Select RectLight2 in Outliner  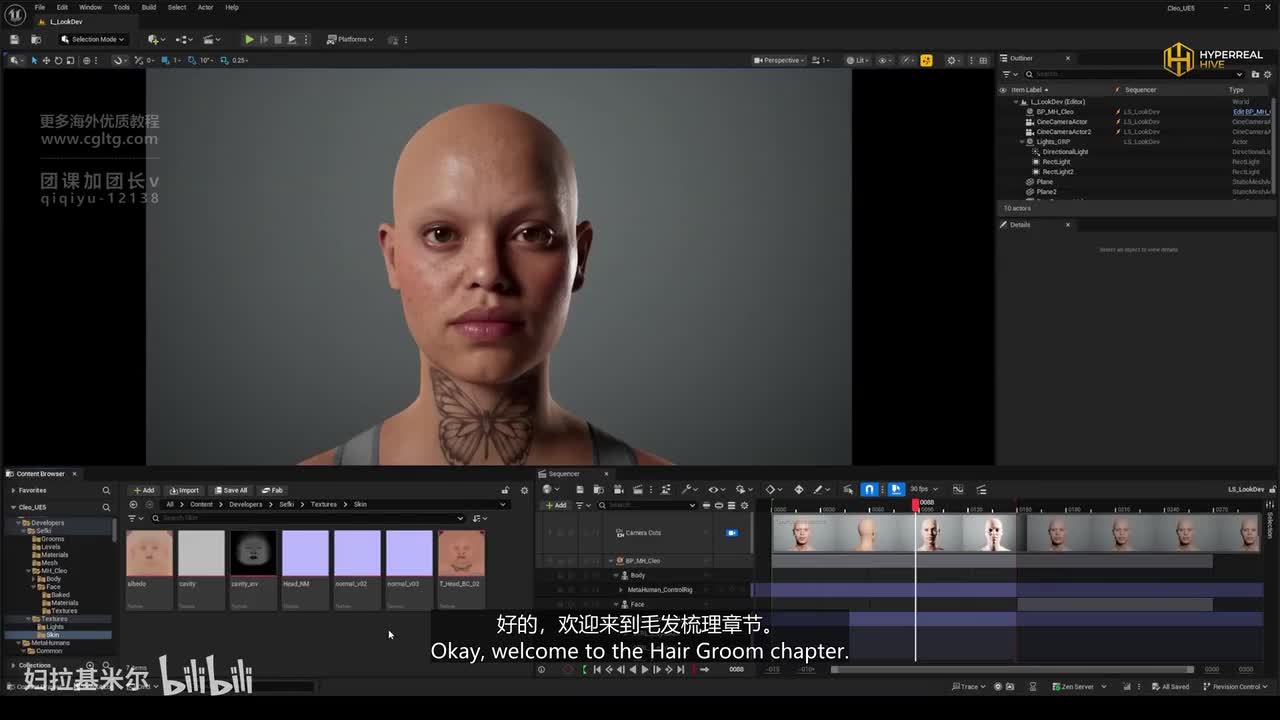pyautogui.click(x=1058, y=172)
